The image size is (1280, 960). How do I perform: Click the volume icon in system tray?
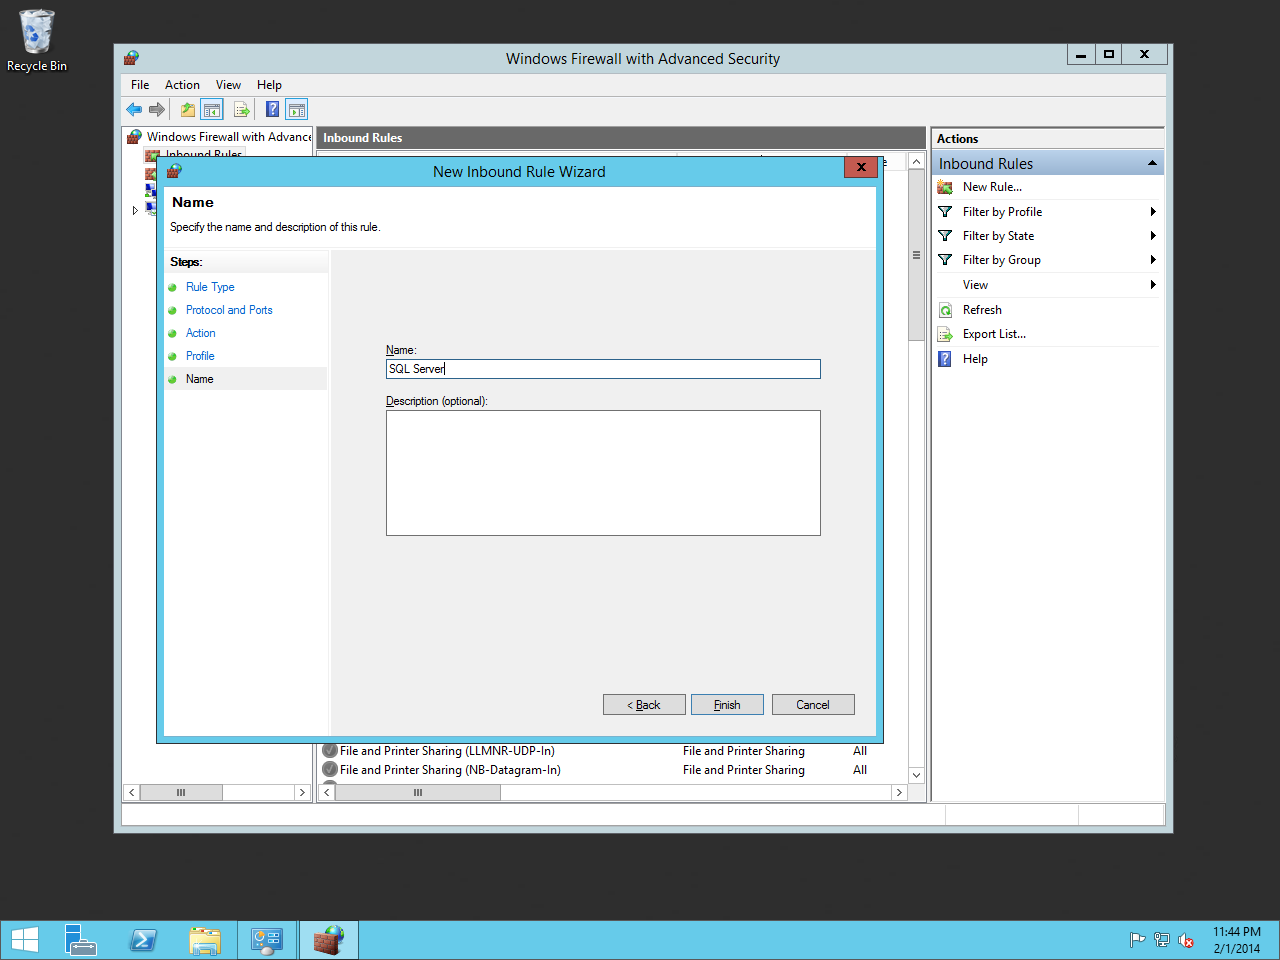point(1186,940)
